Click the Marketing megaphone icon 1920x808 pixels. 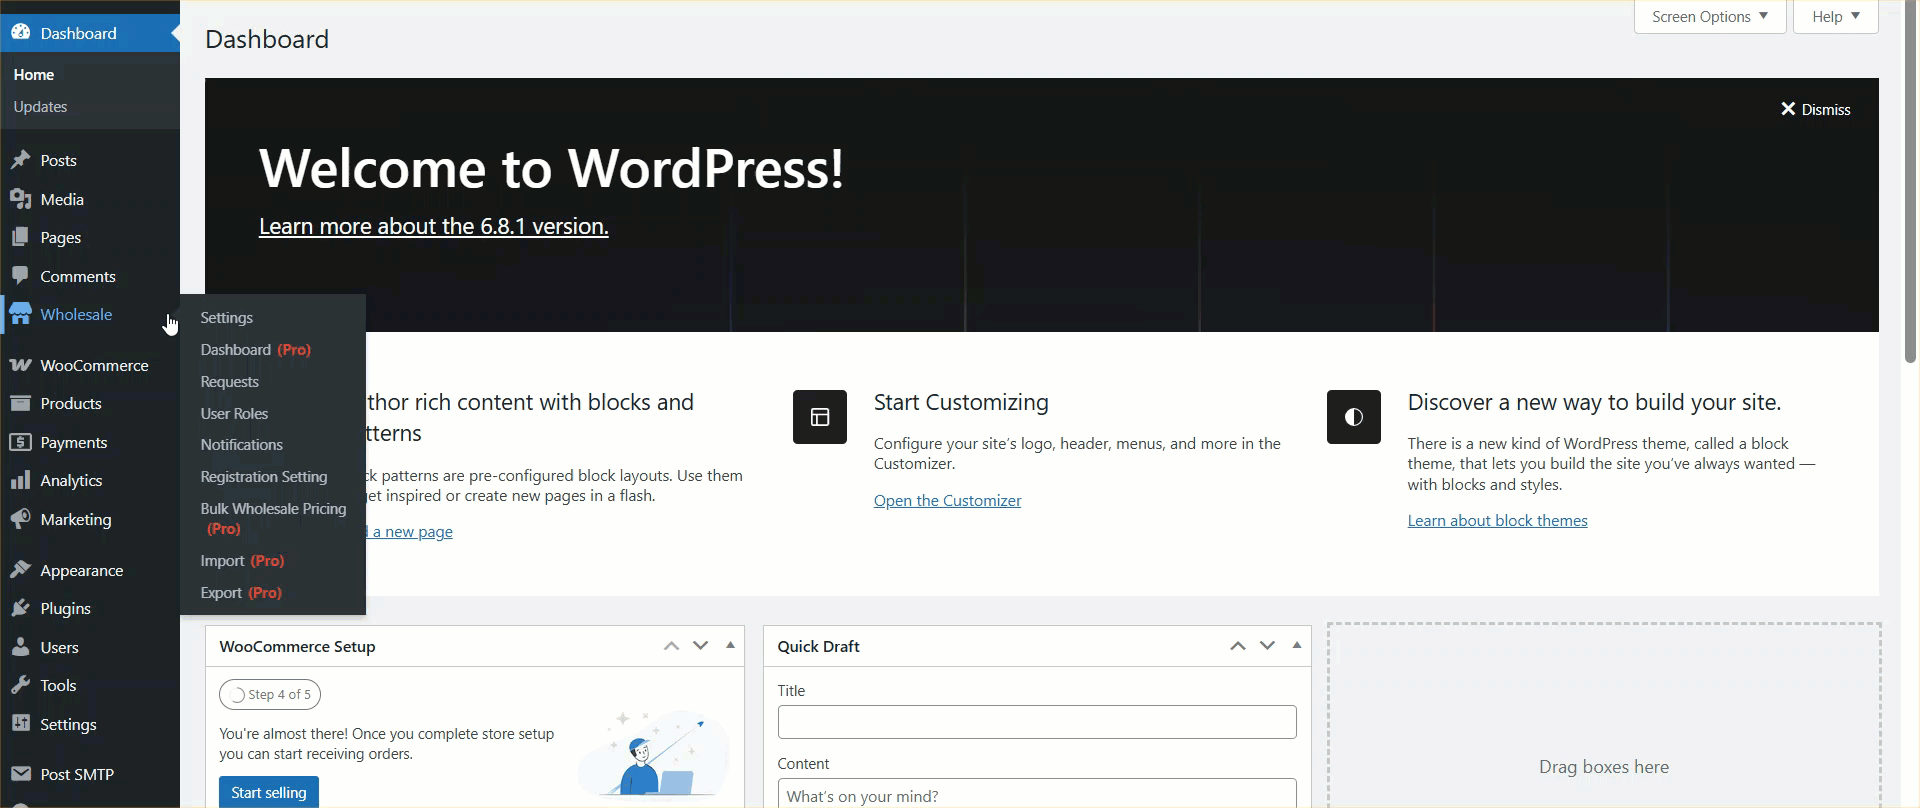(20, 519)
